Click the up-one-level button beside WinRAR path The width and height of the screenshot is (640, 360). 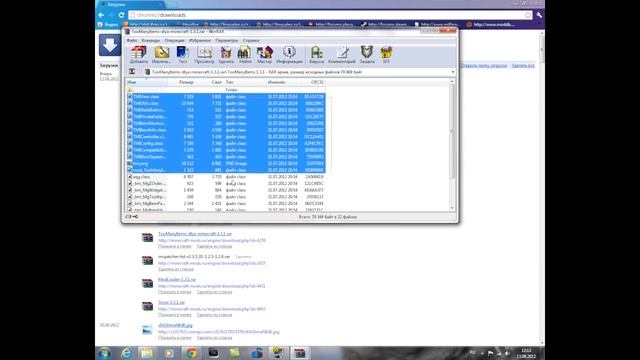132,72
